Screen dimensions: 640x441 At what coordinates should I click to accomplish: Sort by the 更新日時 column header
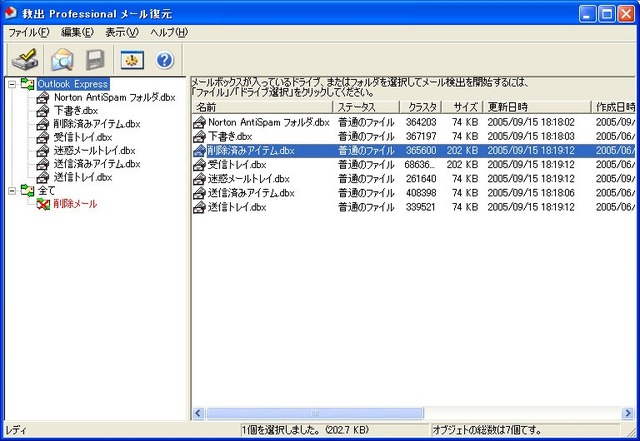coord(537,107)
